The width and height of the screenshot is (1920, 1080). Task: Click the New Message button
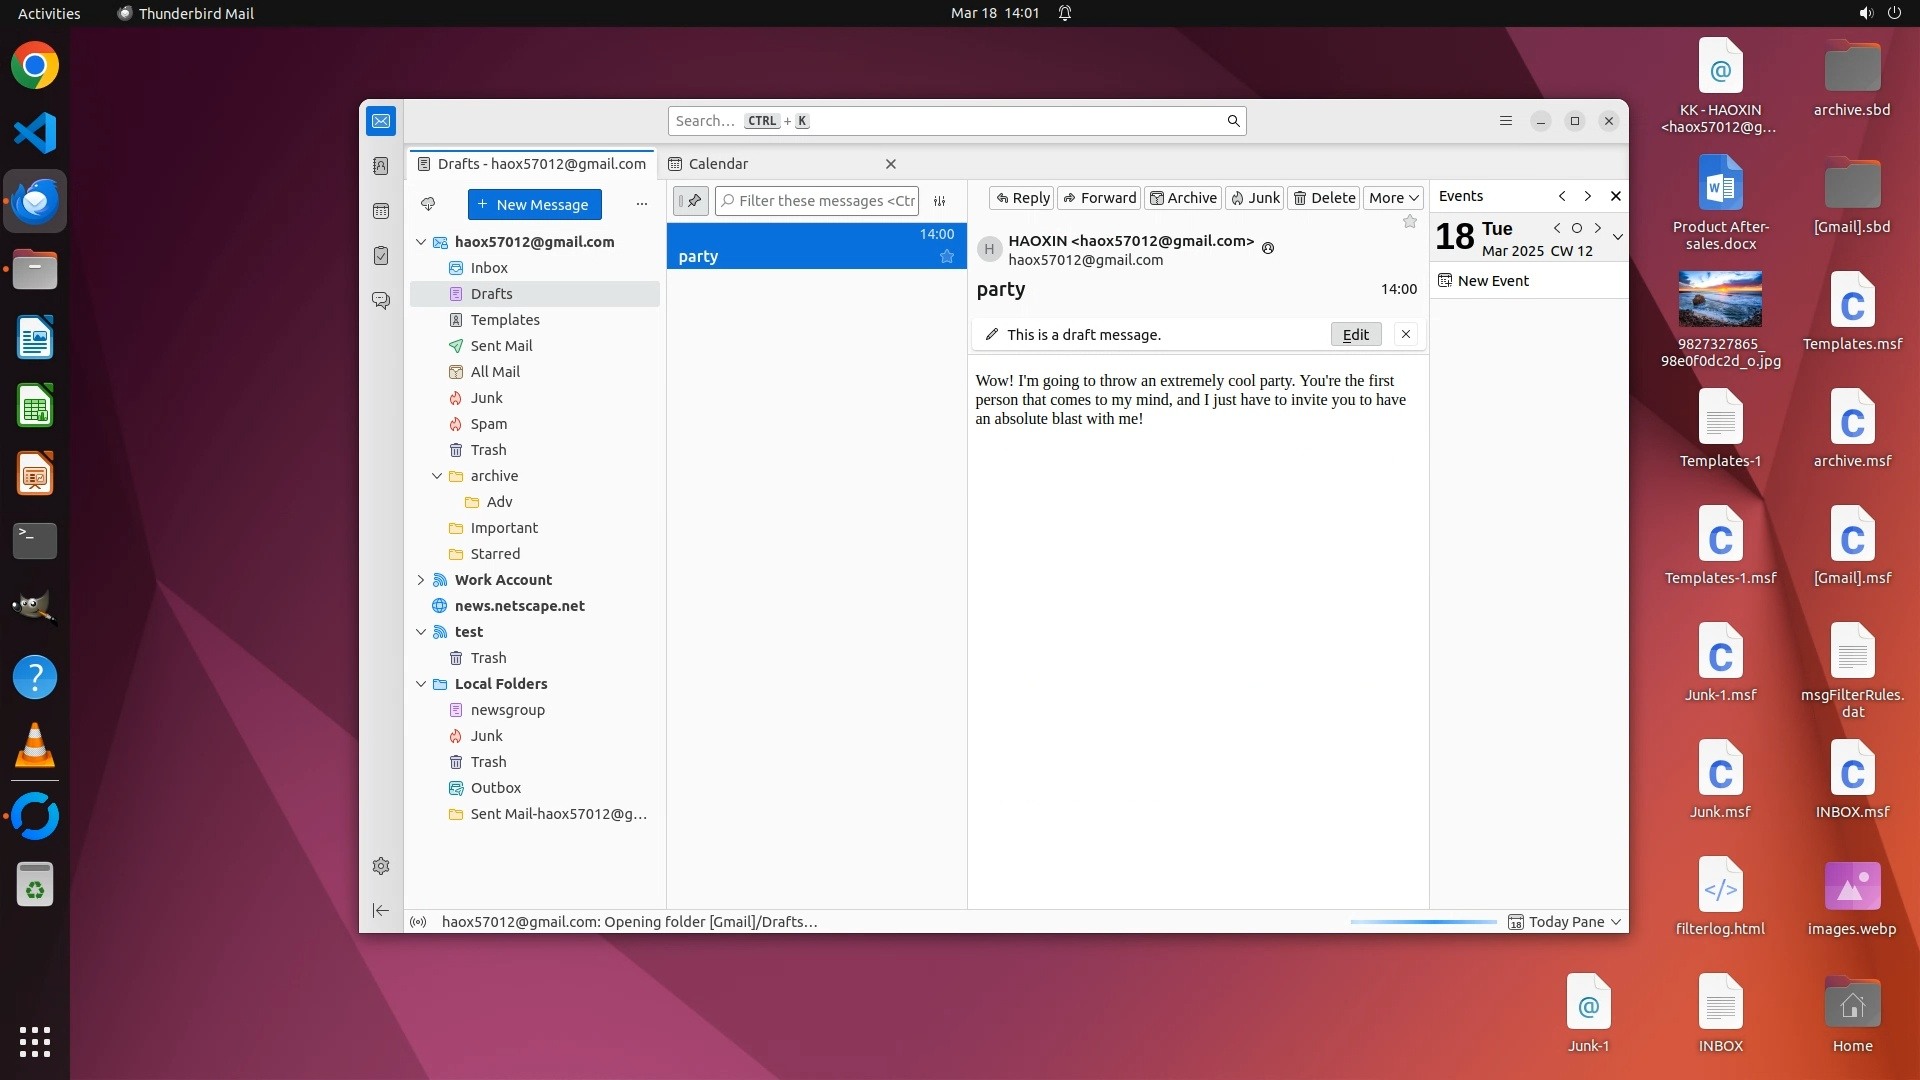(x=534, y=205)
